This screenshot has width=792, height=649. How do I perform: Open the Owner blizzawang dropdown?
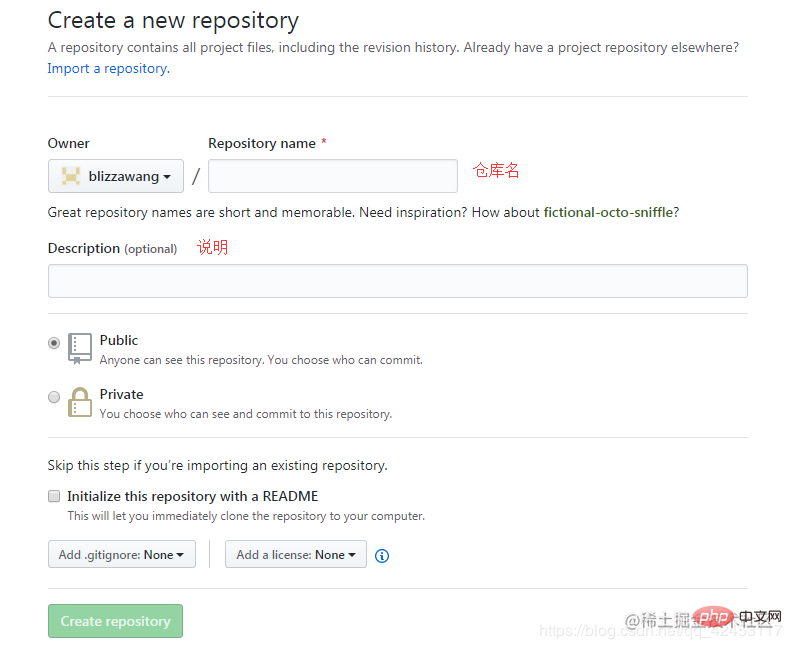pos(116,176)
